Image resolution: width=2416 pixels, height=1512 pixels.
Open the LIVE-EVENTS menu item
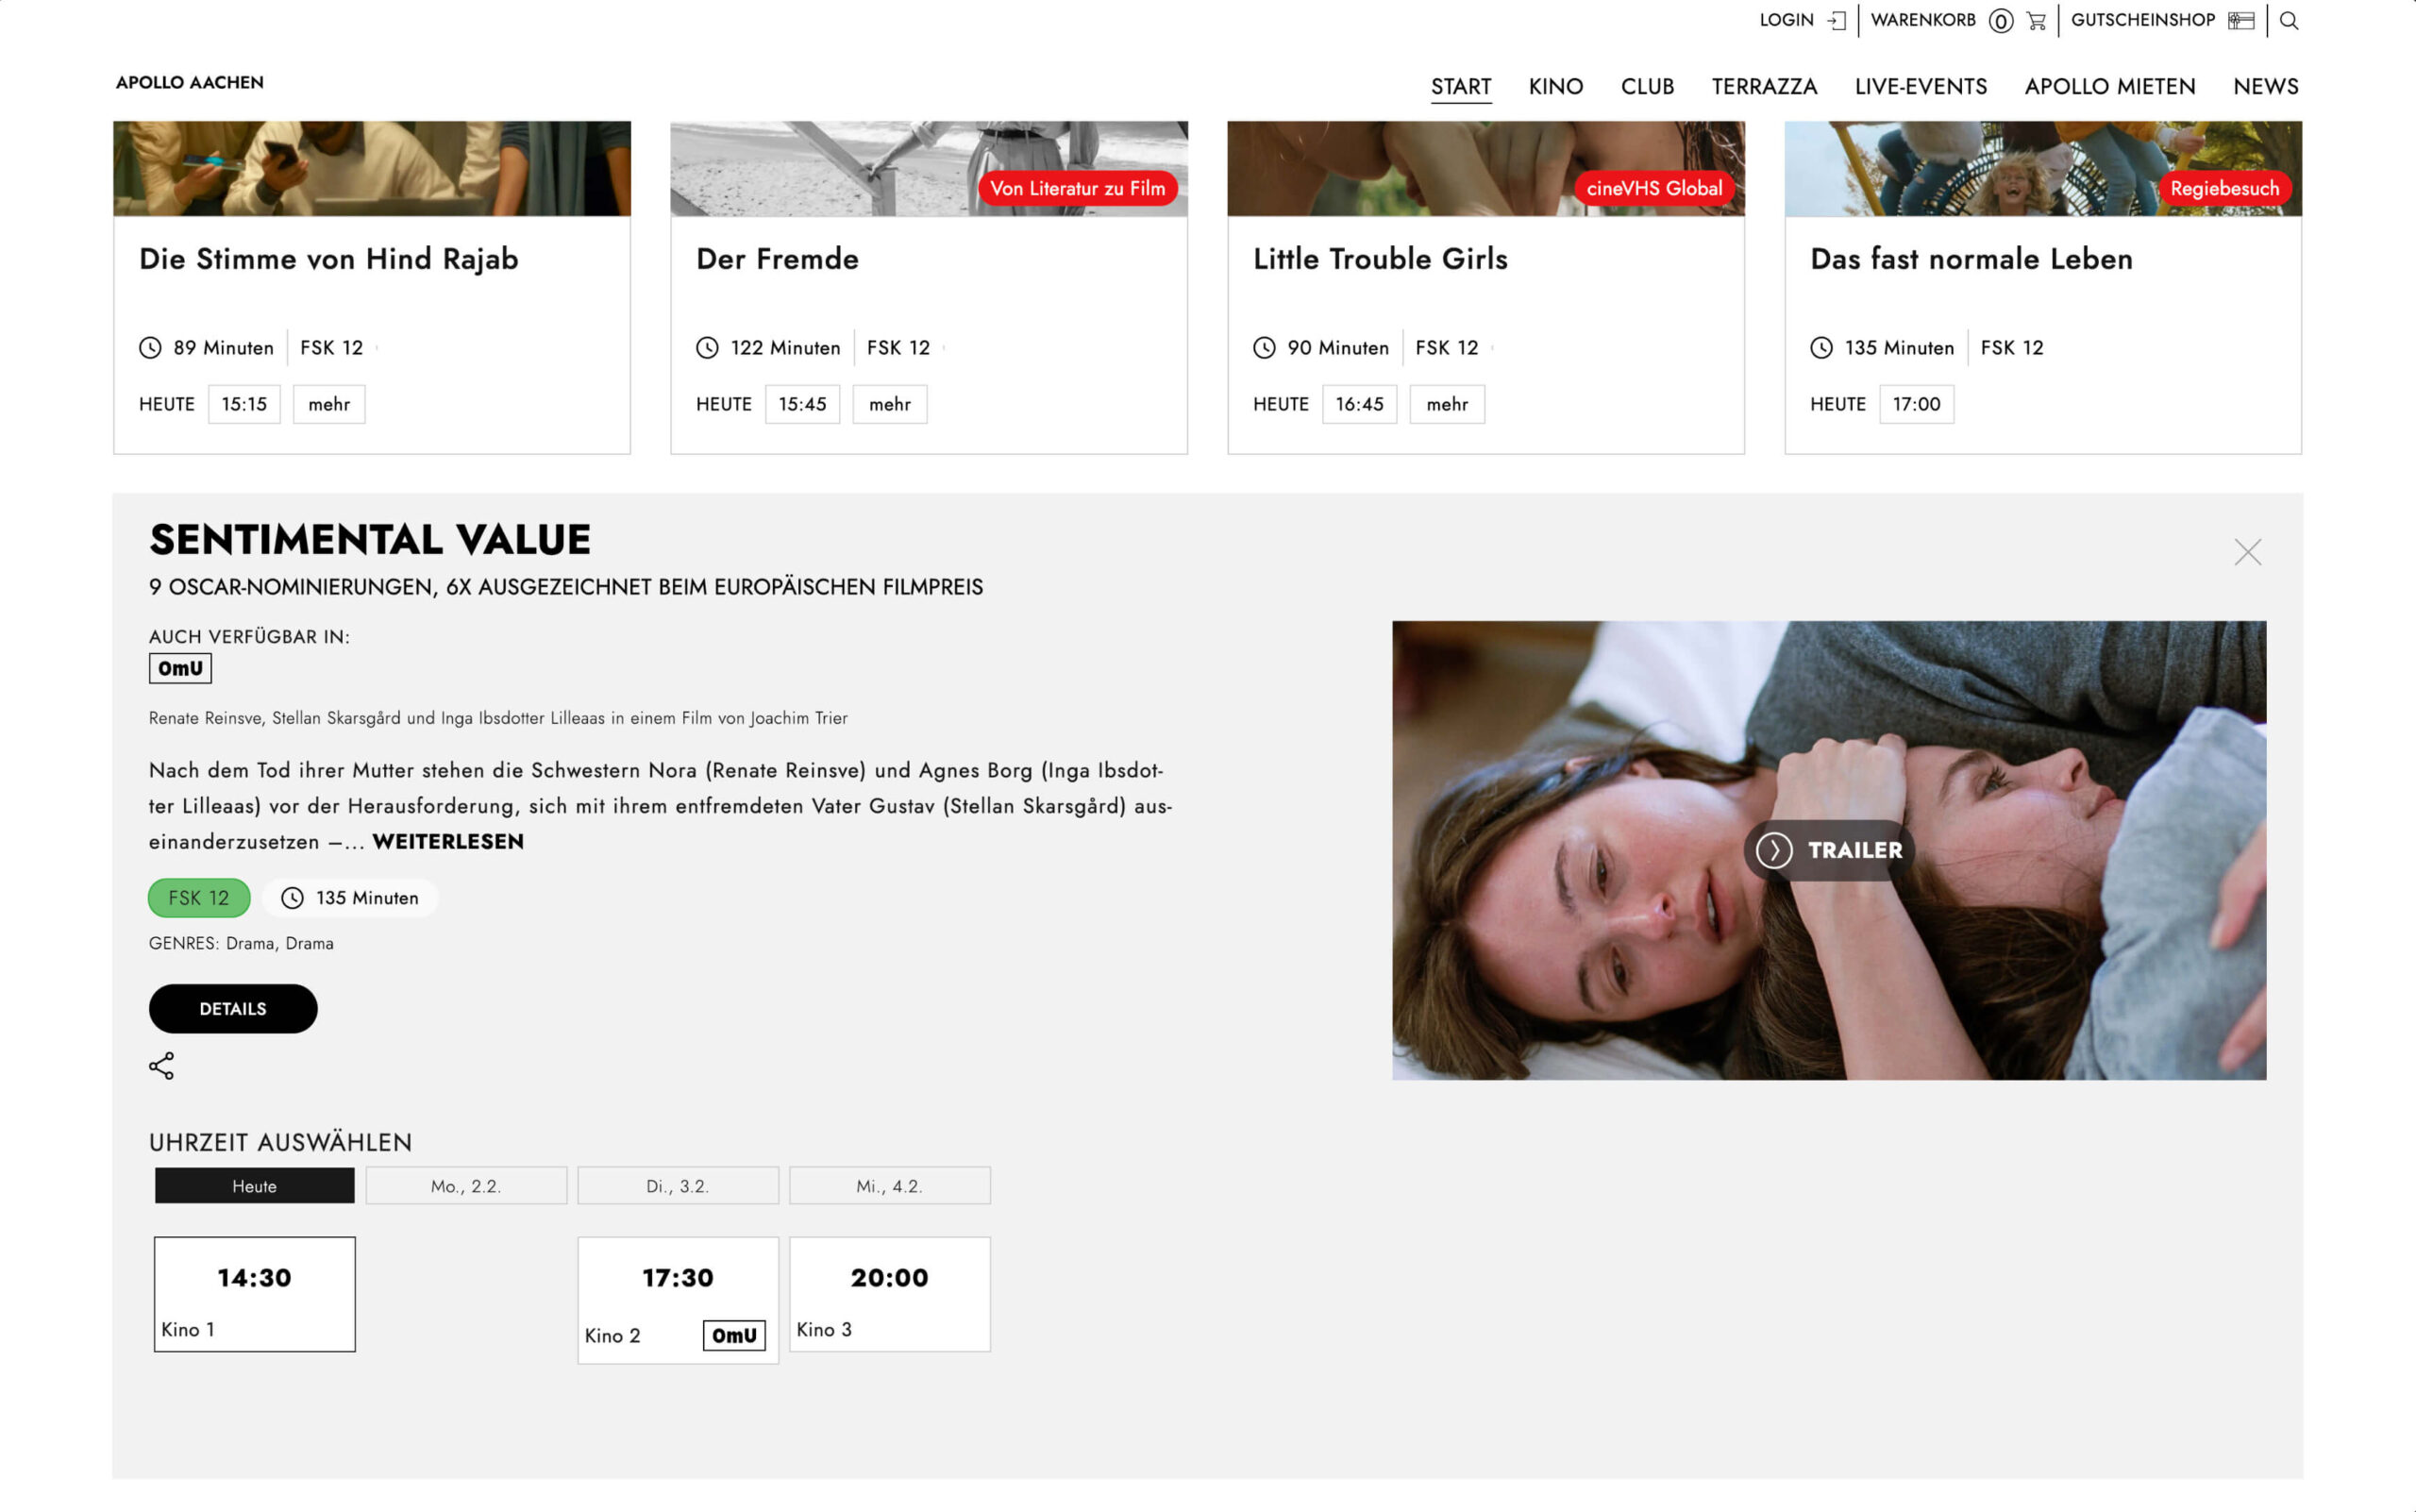coord(1921,87)
